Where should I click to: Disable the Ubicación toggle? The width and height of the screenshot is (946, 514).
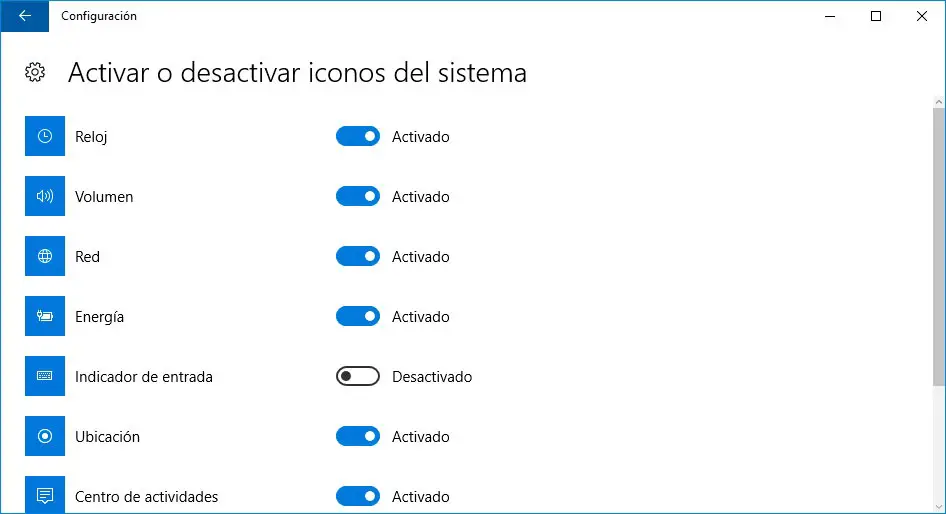click(358, 437)
